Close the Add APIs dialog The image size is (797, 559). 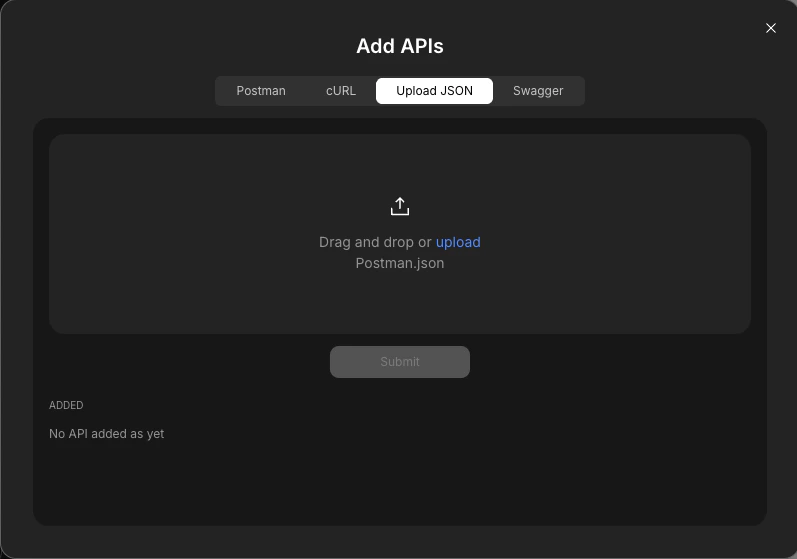click(771, 28)
